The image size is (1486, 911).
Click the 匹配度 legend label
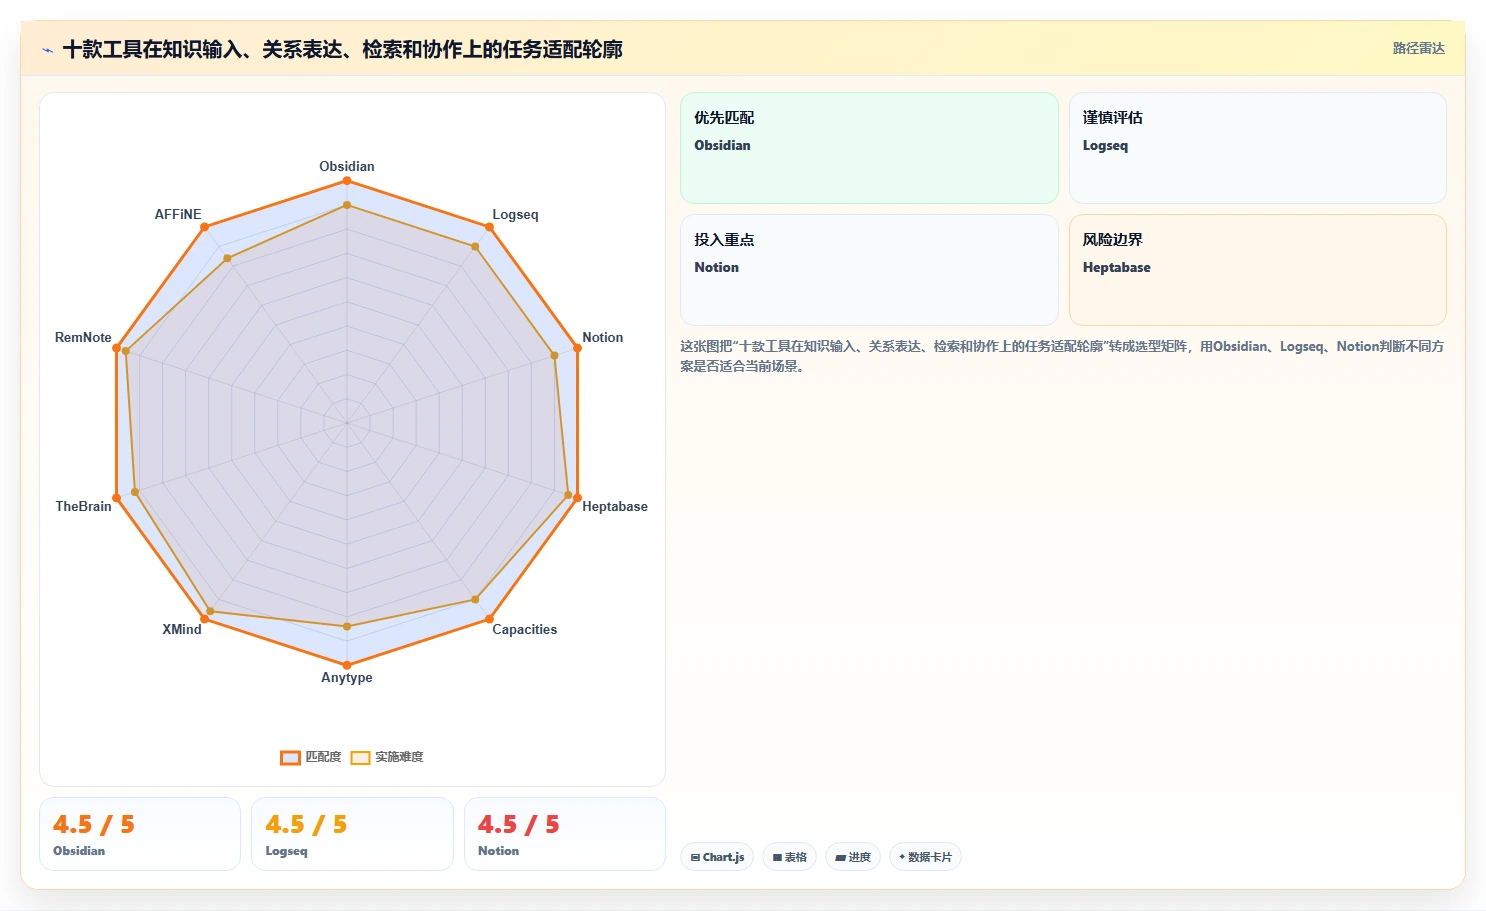323,757
